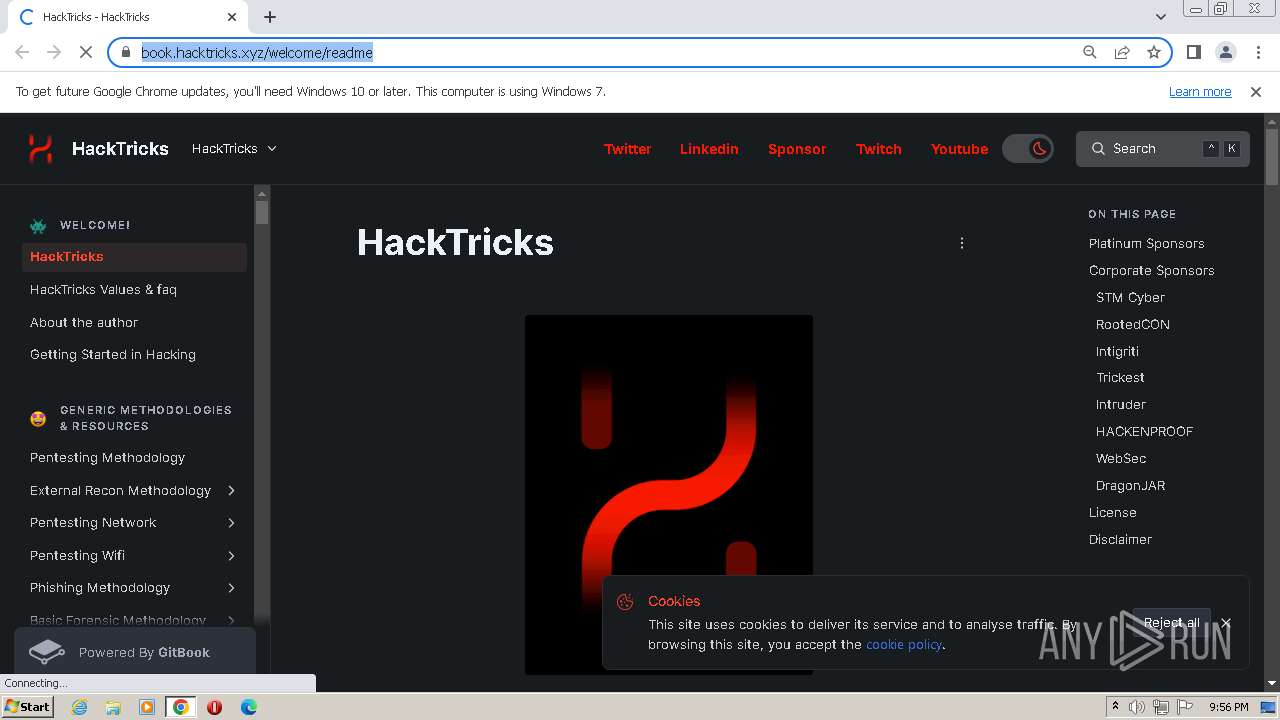The width and height of the screenshot is (1280, 720).
Task: Click the Search box in header
Action: pyautogui.click(x=1162, y=149)
